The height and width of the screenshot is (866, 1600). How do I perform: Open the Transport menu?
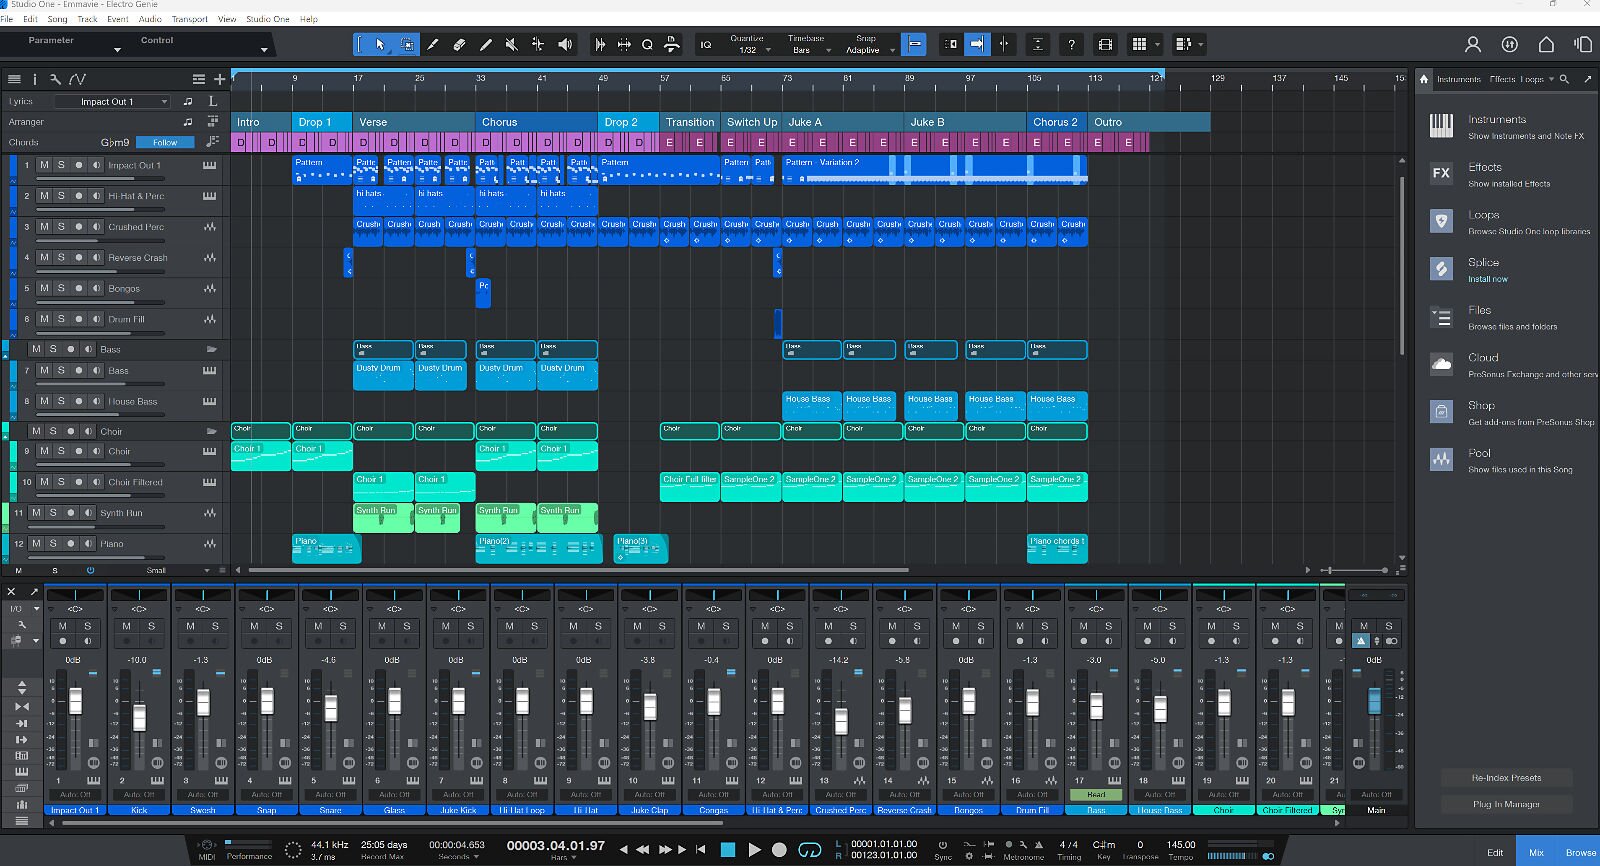tap(189, 19)
